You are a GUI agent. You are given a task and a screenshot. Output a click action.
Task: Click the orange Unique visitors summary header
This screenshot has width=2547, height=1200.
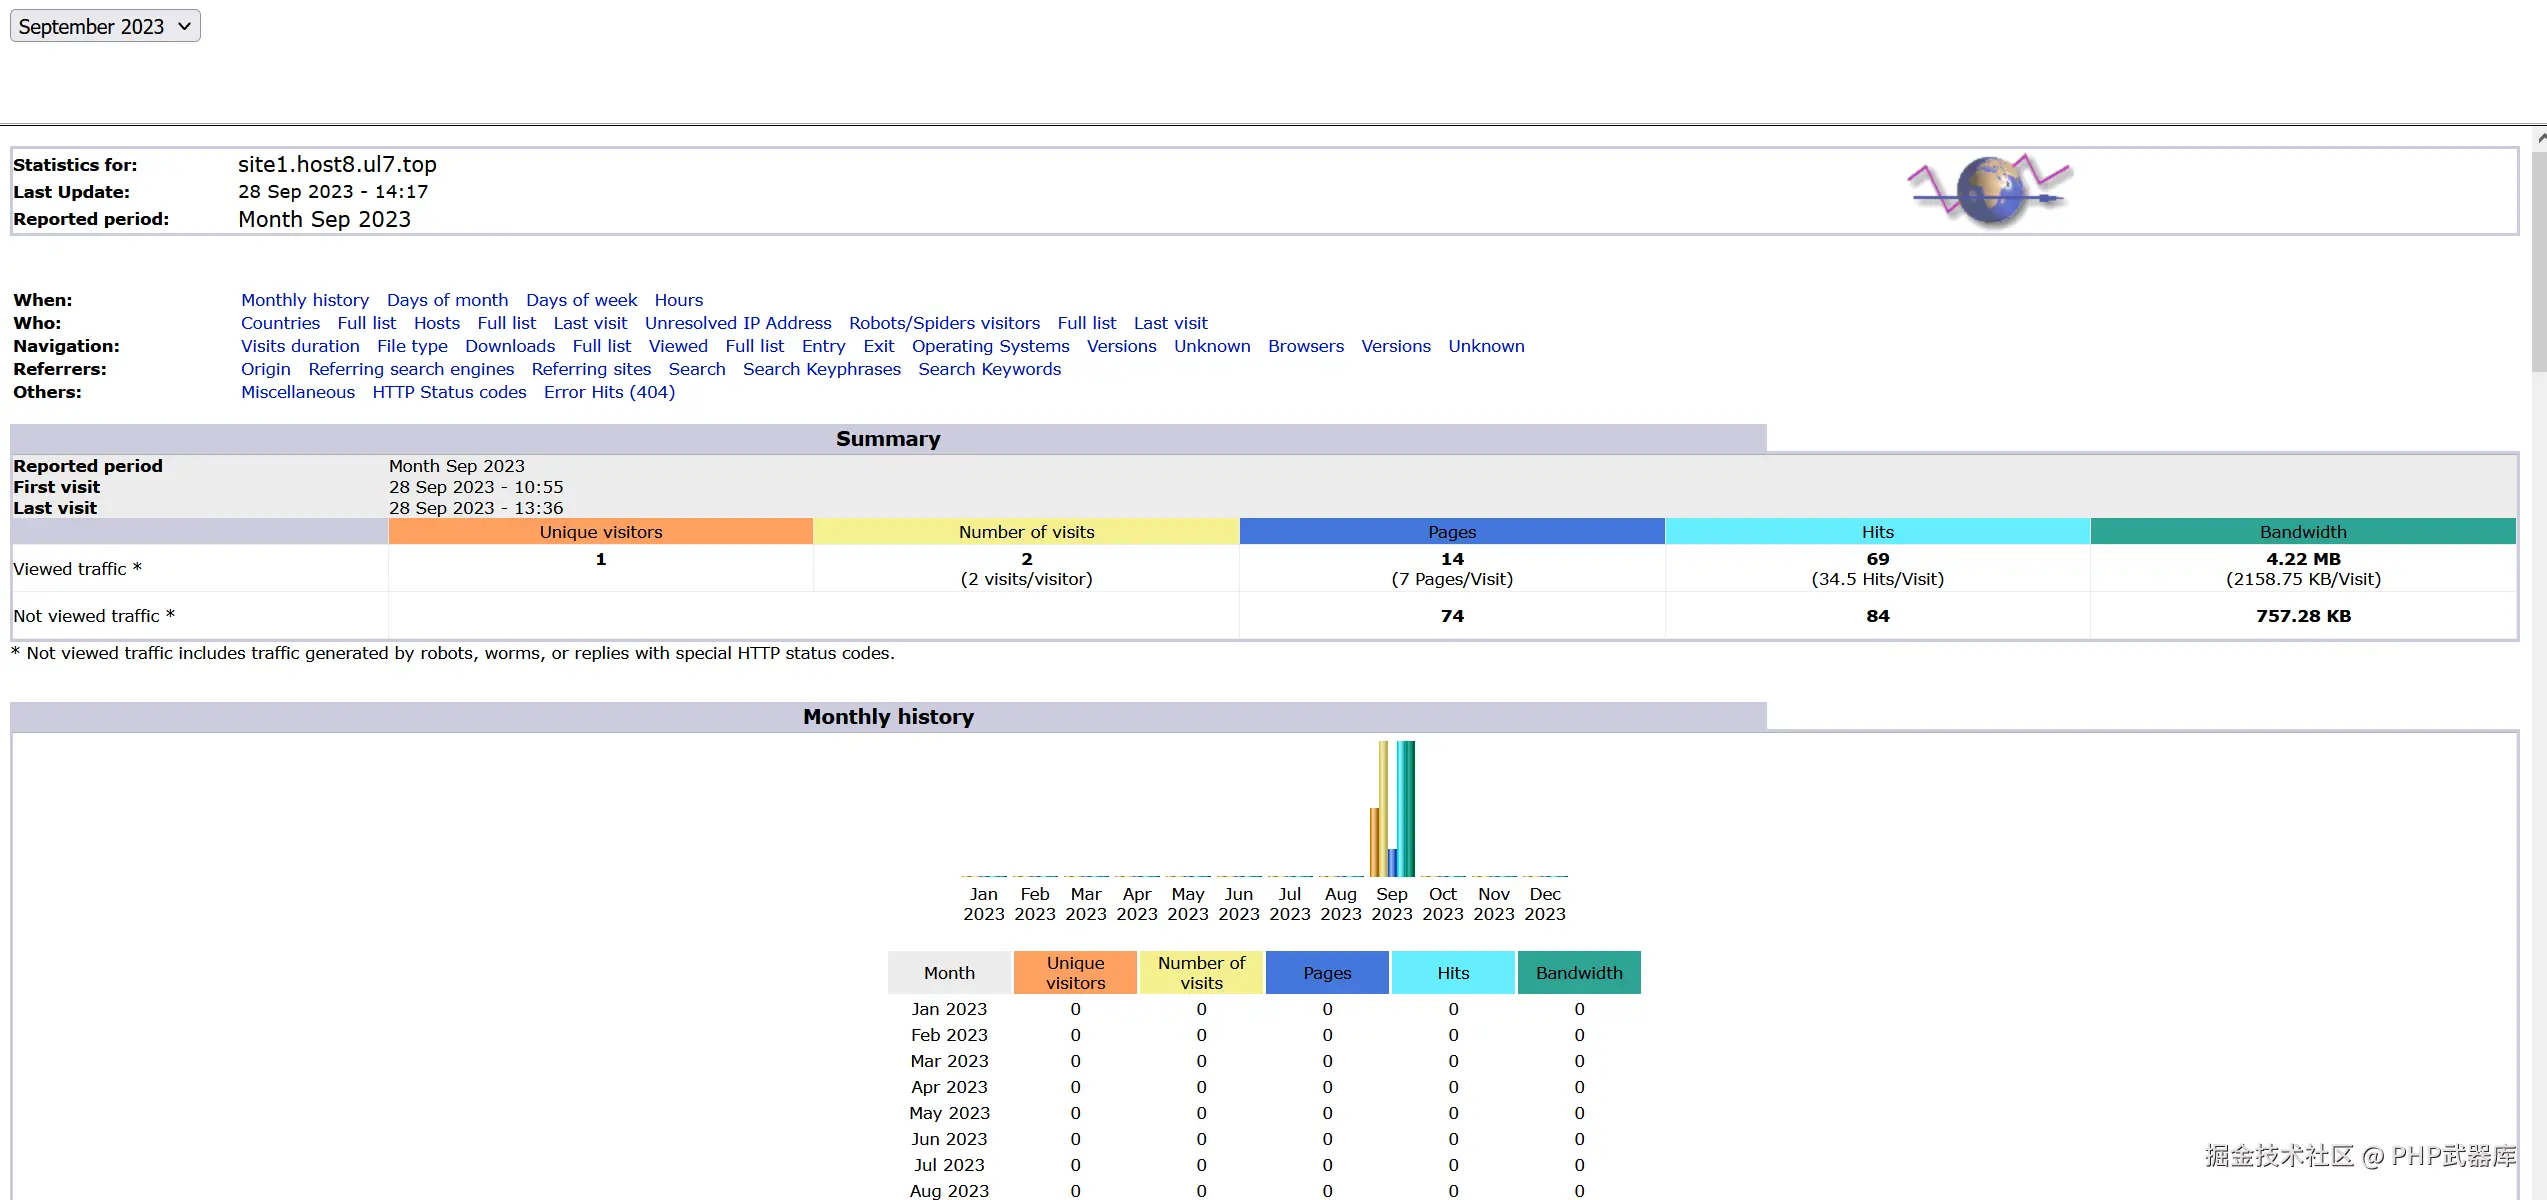pos(601,532)
